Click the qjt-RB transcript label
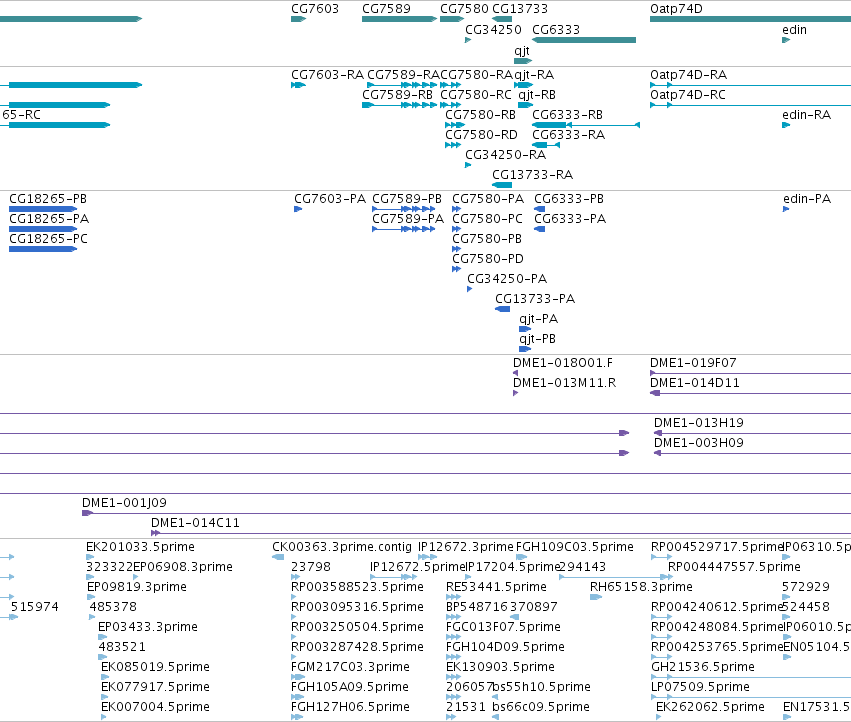 tap(537, 94)
